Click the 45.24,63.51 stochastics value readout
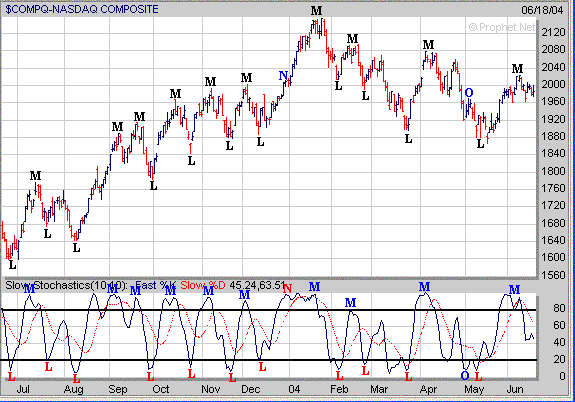 257,285
